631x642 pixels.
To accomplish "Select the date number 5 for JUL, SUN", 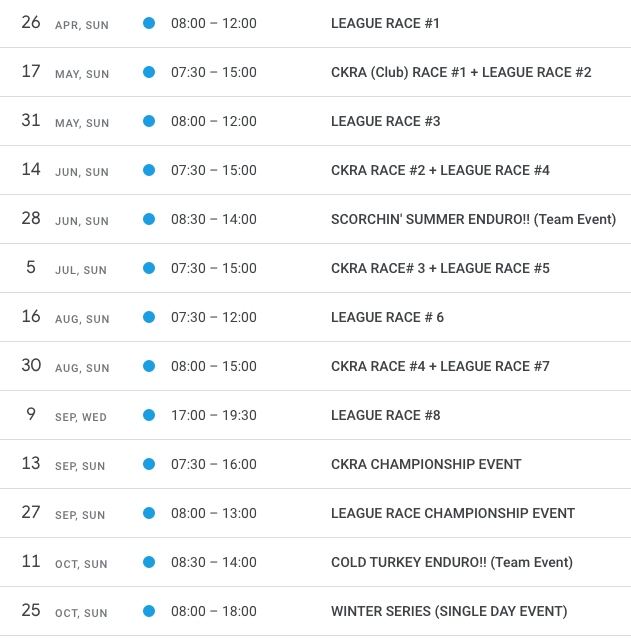I will click(31, 267).
